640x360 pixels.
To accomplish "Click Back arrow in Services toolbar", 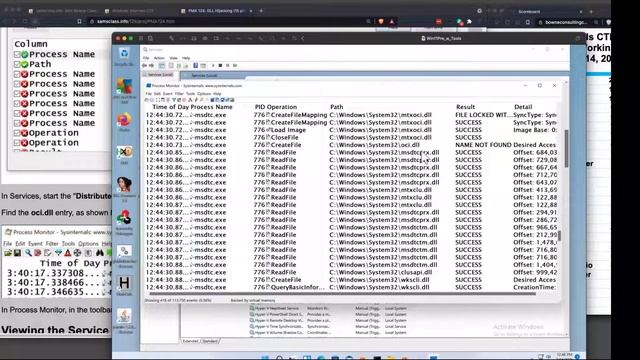I will [x=144, y=65].
